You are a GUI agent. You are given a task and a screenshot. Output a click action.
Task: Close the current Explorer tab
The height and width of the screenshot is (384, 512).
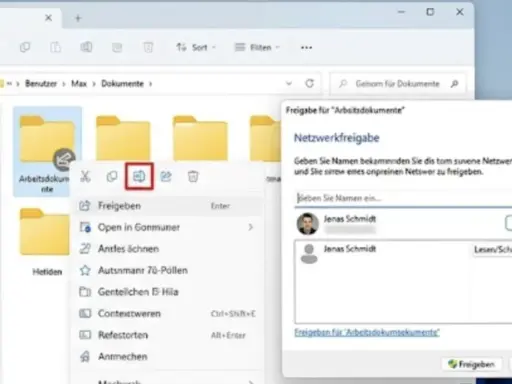(48, 18)
